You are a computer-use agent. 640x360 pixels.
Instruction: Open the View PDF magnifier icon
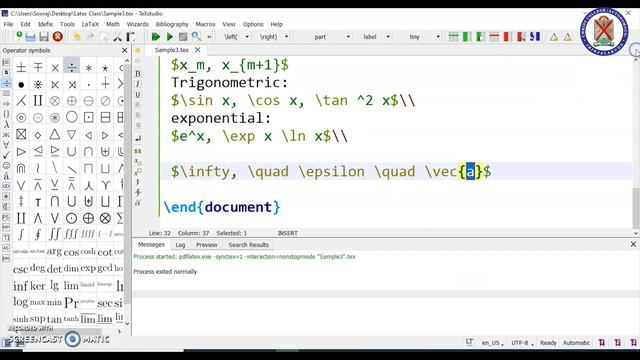pos(196,37)
